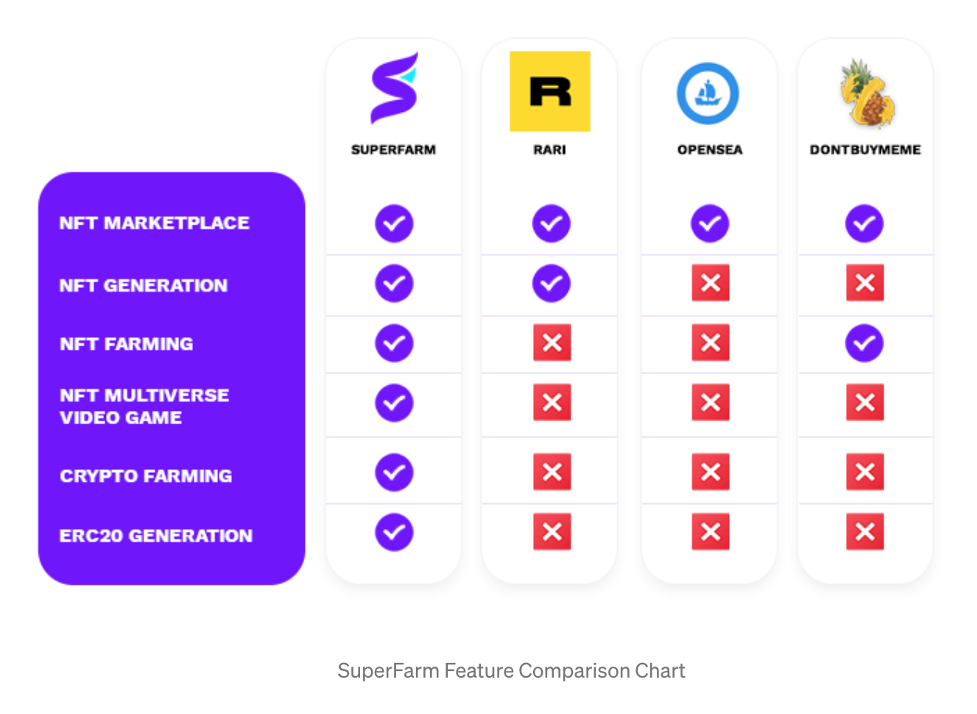The width and height of the screenshot is (977, 714).
Task: Select the CRYPTO FARMING feature label
Action: point(146,476)
